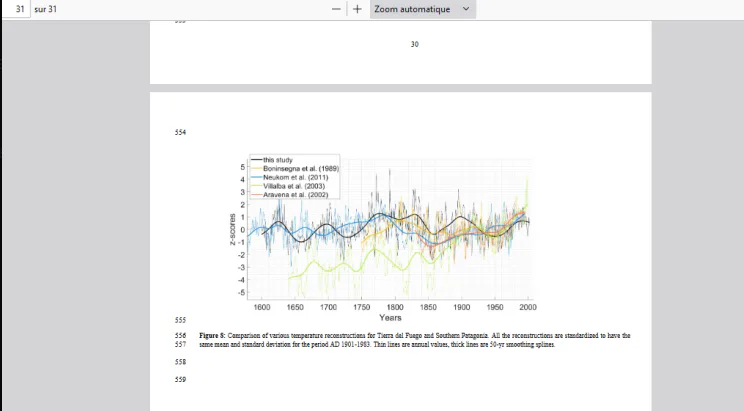The height and width of the screenshot is (411, 744).
Task: Open the Zoom automatique dropdown
Action: pos(422,9)
